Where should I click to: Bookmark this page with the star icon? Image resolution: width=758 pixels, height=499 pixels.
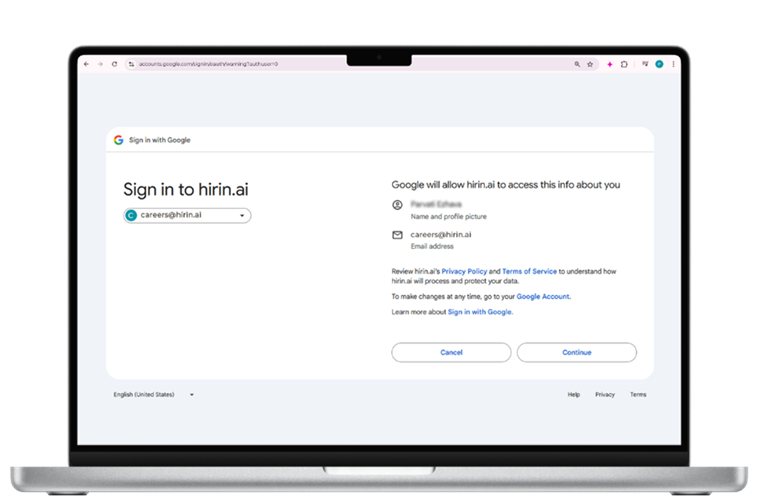tap(590, 64)
